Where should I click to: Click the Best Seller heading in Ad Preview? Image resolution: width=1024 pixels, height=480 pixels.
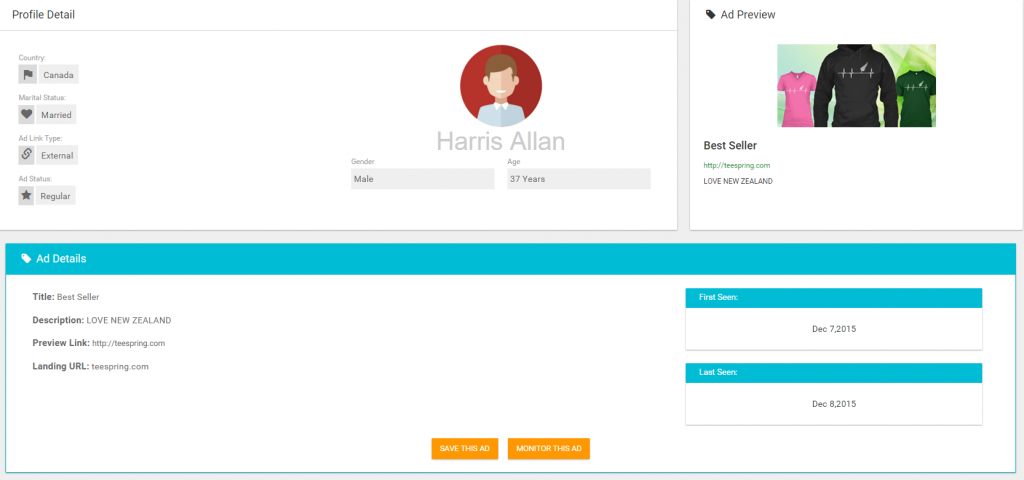pos(730,146)
